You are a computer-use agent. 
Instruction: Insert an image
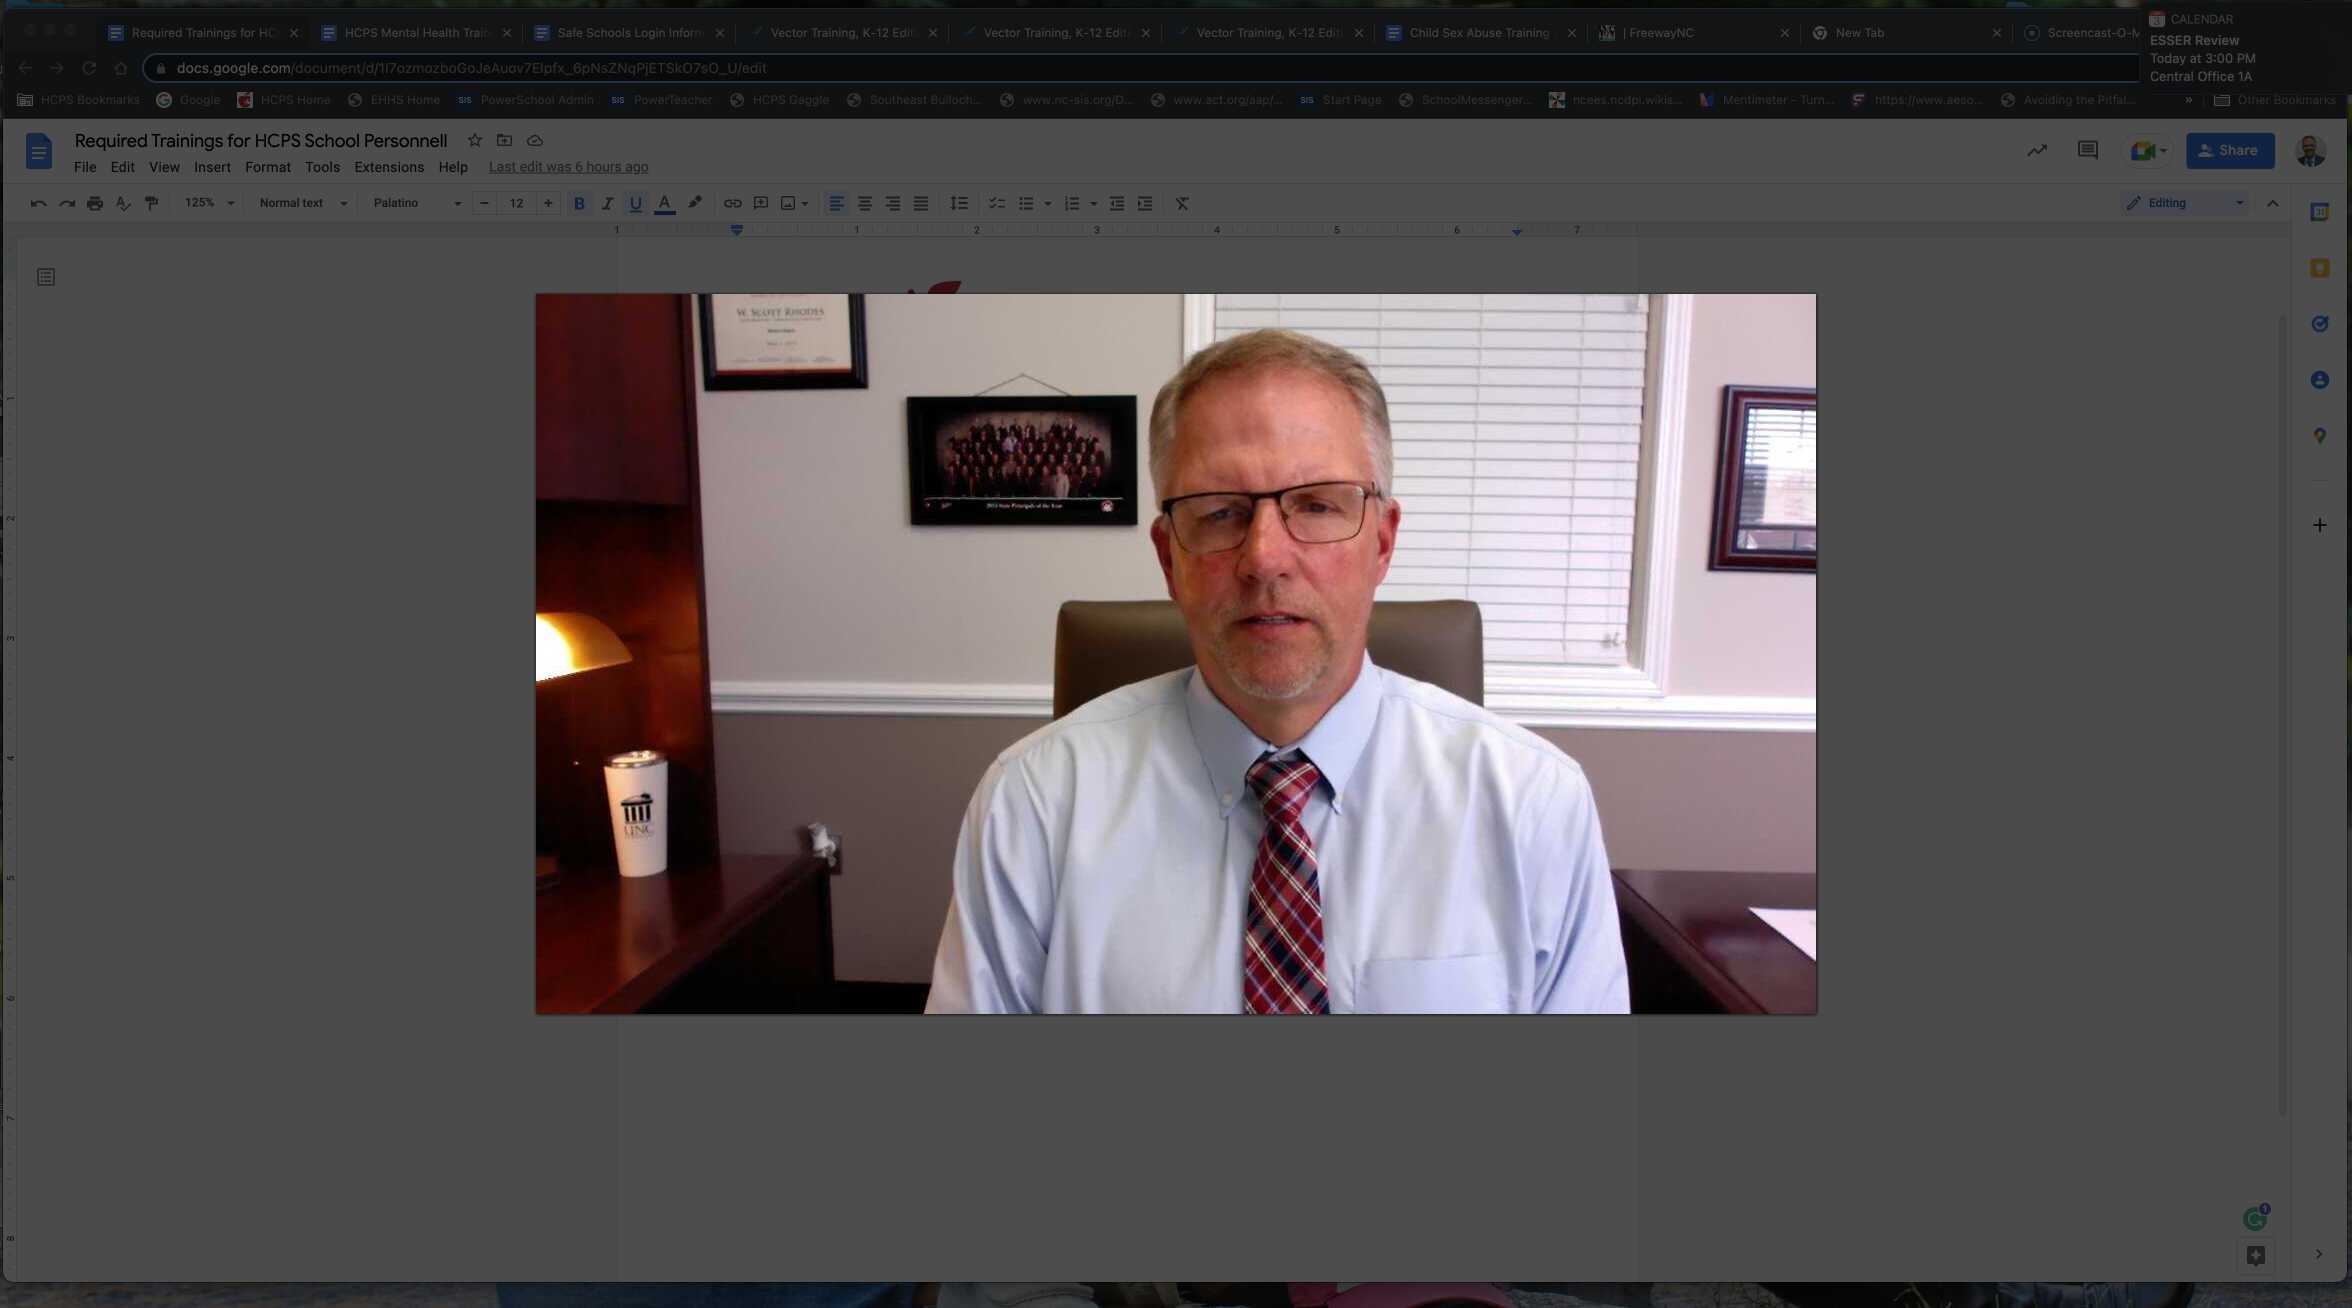pos(788,203)
